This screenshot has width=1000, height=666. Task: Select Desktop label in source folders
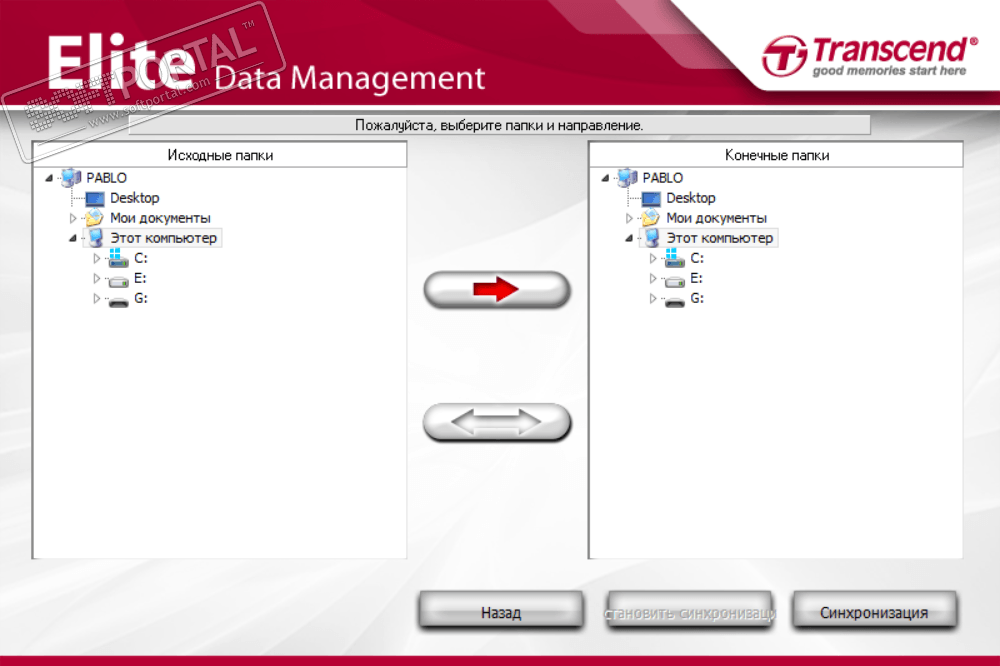[x=135, y=198]
